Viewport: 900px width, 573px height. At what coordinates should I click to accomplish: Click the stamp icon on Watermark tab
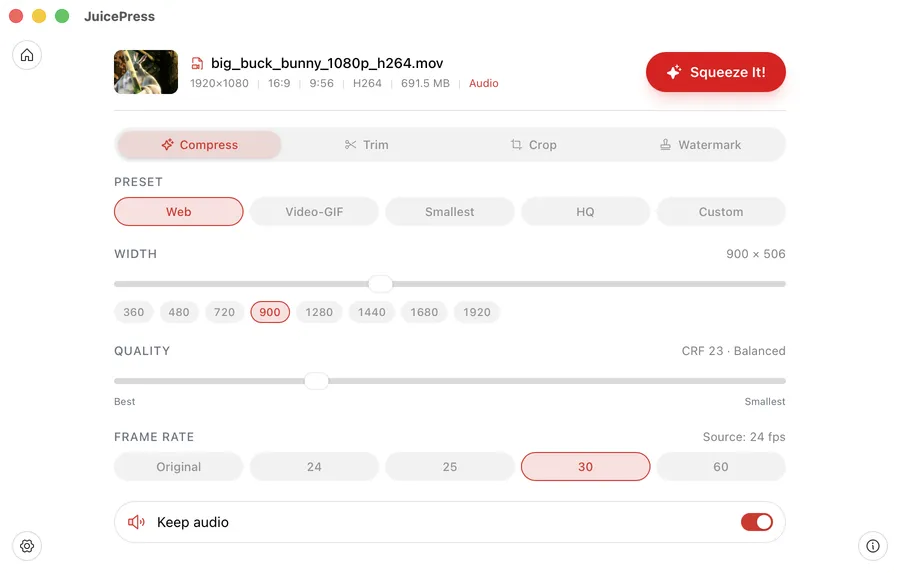tap(665, 145)
